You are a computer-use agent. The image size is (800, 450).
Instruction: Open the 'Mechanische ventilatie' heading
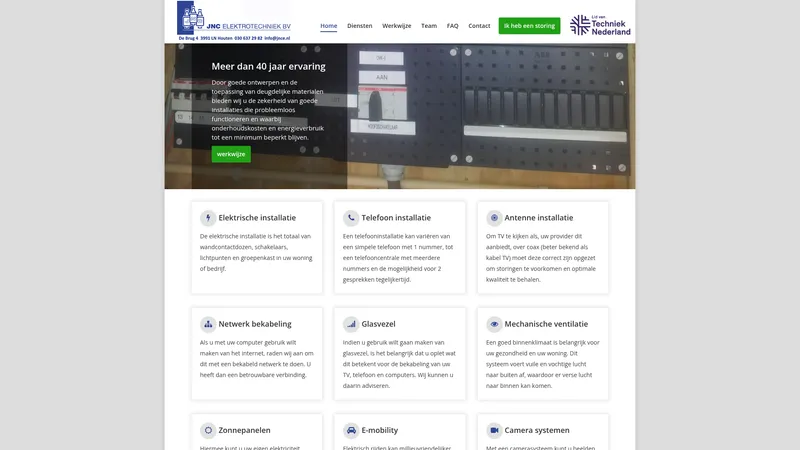[546, 324]
